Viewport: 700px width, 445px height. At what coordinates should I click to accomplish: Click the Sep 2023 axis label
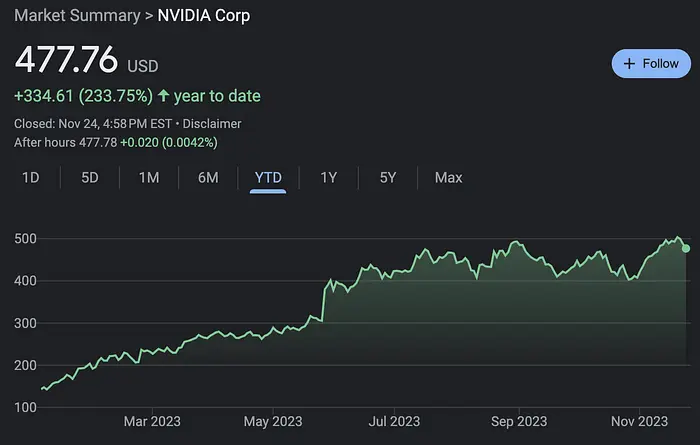[519, 421]
